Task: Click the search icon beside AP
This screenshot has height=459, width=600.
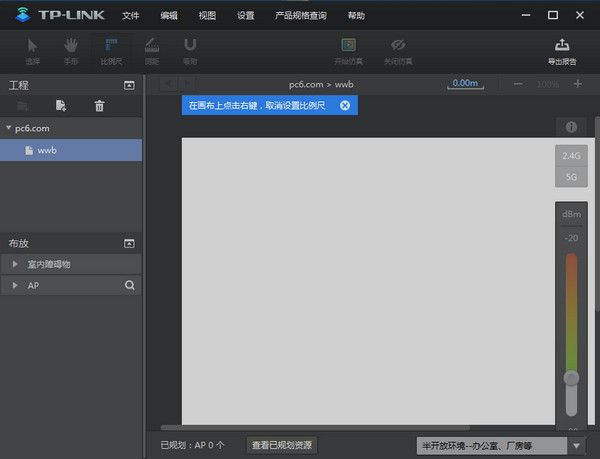Action: tap(129, 285)
